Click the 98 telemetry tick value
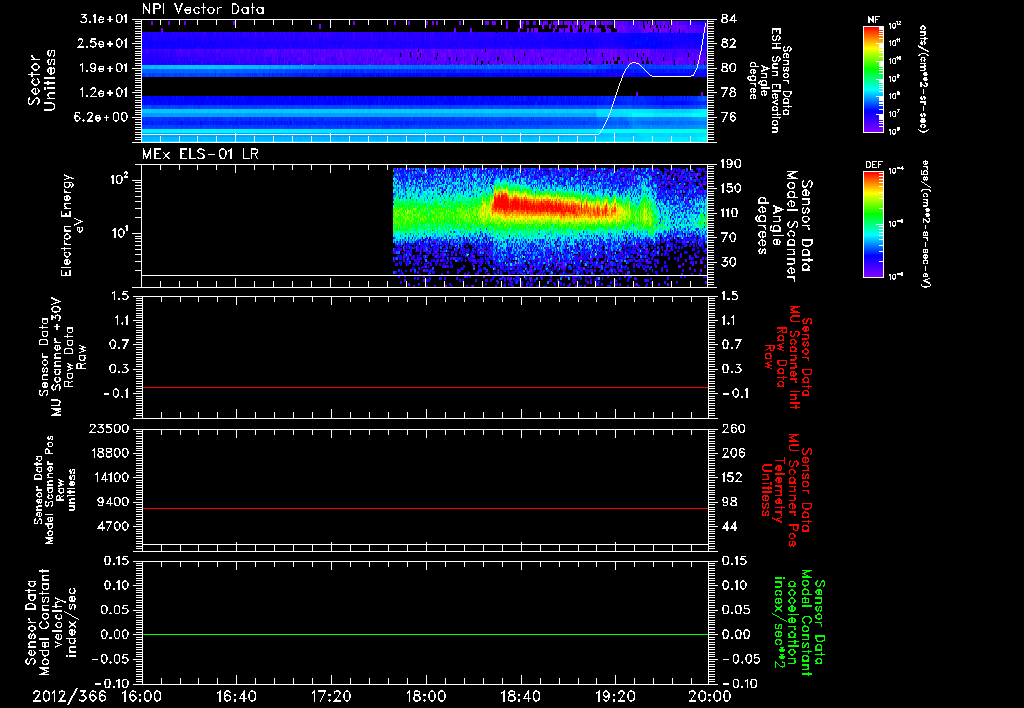The height and width of the screenshot is (708, 1024). coord(729,502)
